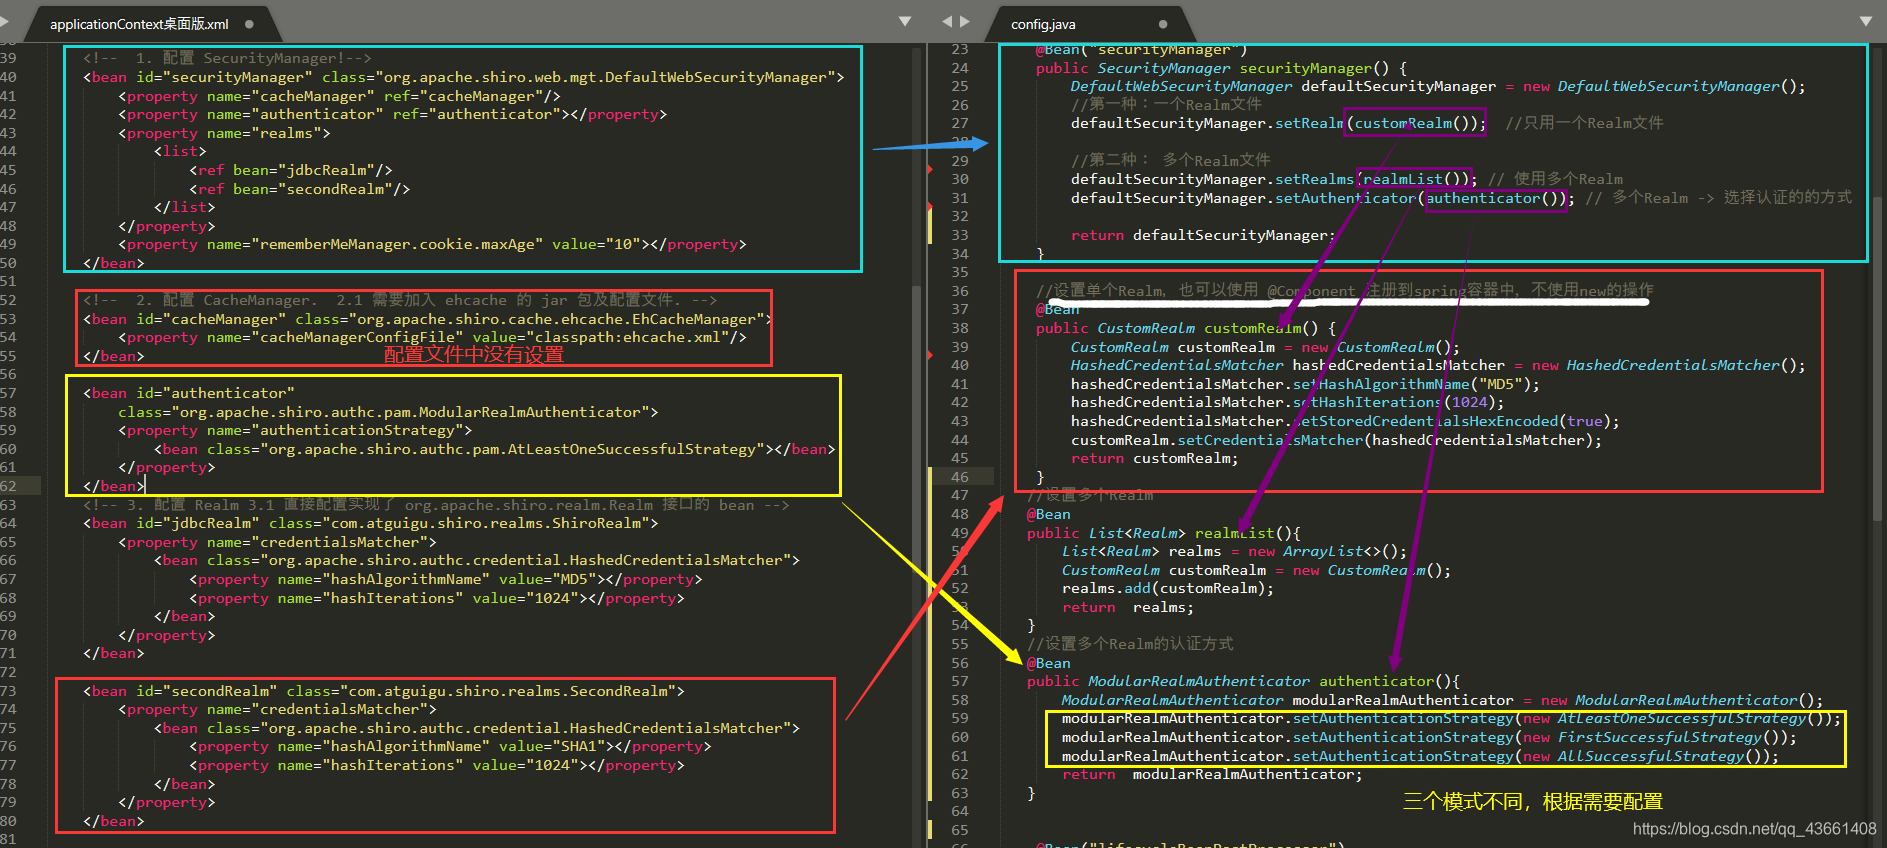This screenshot has width=1887, height=848.
Task: Click the public List<Realm> realmList() line
Action: [1163, 533]
